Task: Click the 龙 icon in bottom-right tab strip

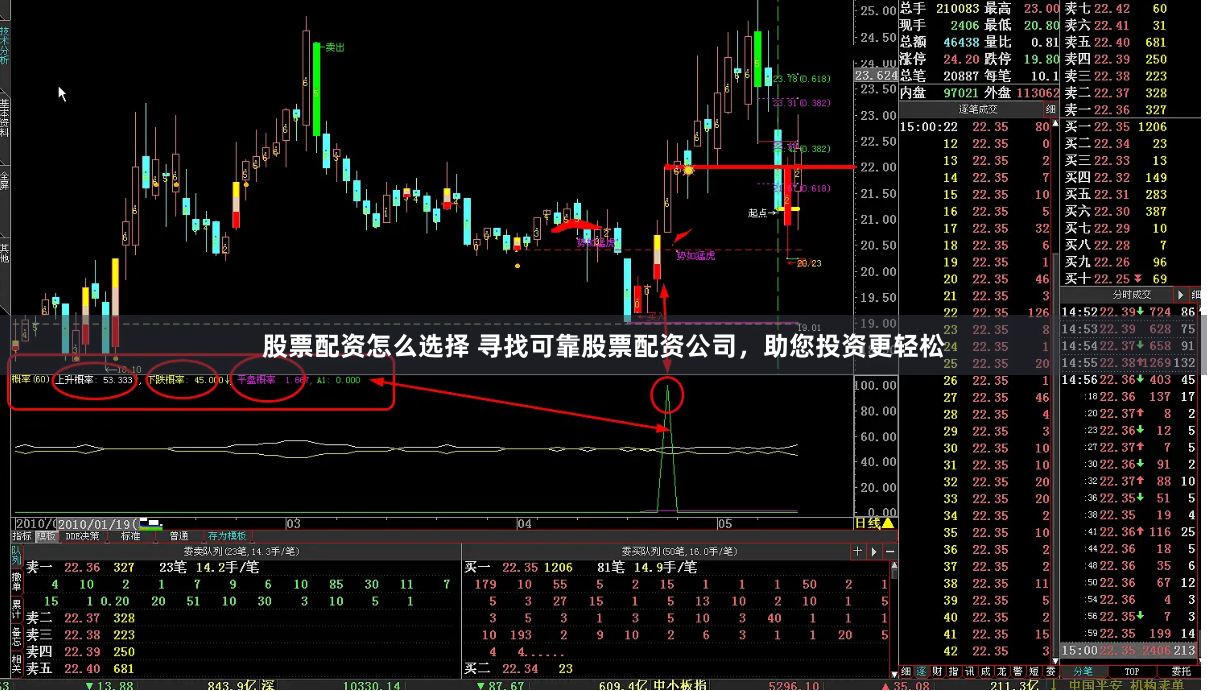Action: point(1003,670)
